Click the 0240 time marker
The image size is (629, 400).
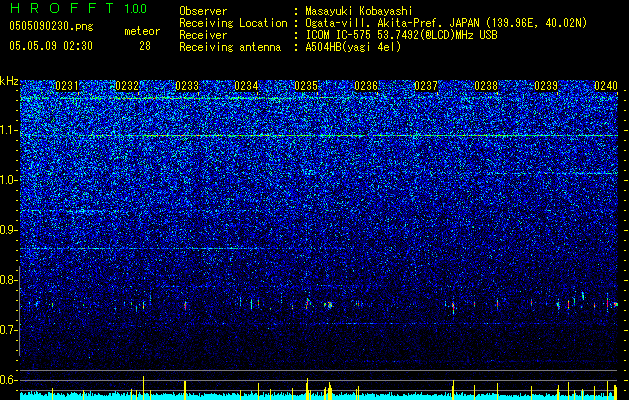(606, 86)
